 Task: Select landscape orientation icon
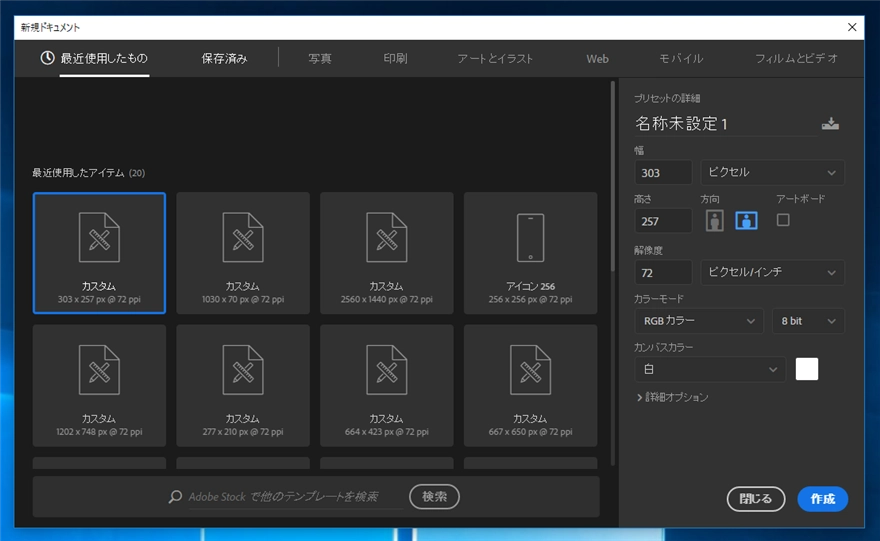pyautogui.click(x=746, y=221)
